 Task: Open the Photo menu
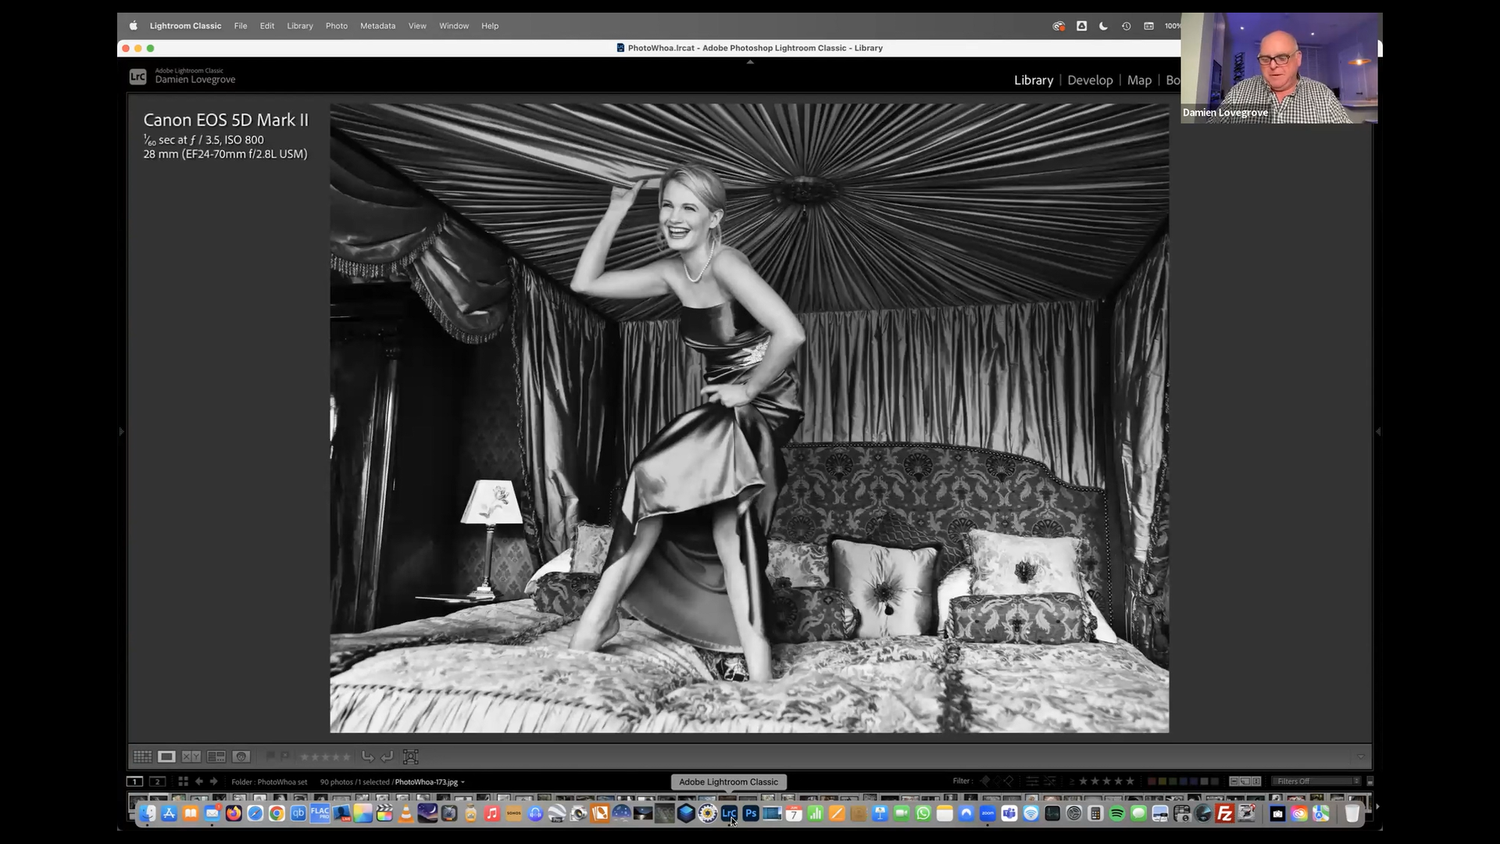click(337, 26)
